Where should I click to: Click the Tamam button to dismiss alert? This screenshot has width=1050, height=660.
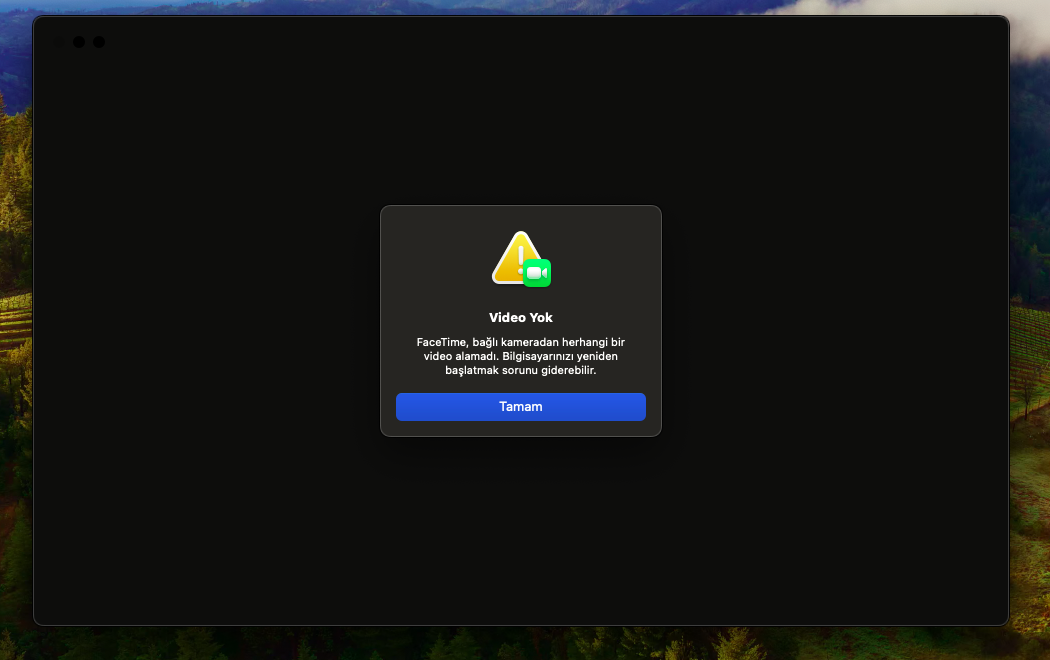(x=520, y=407)
